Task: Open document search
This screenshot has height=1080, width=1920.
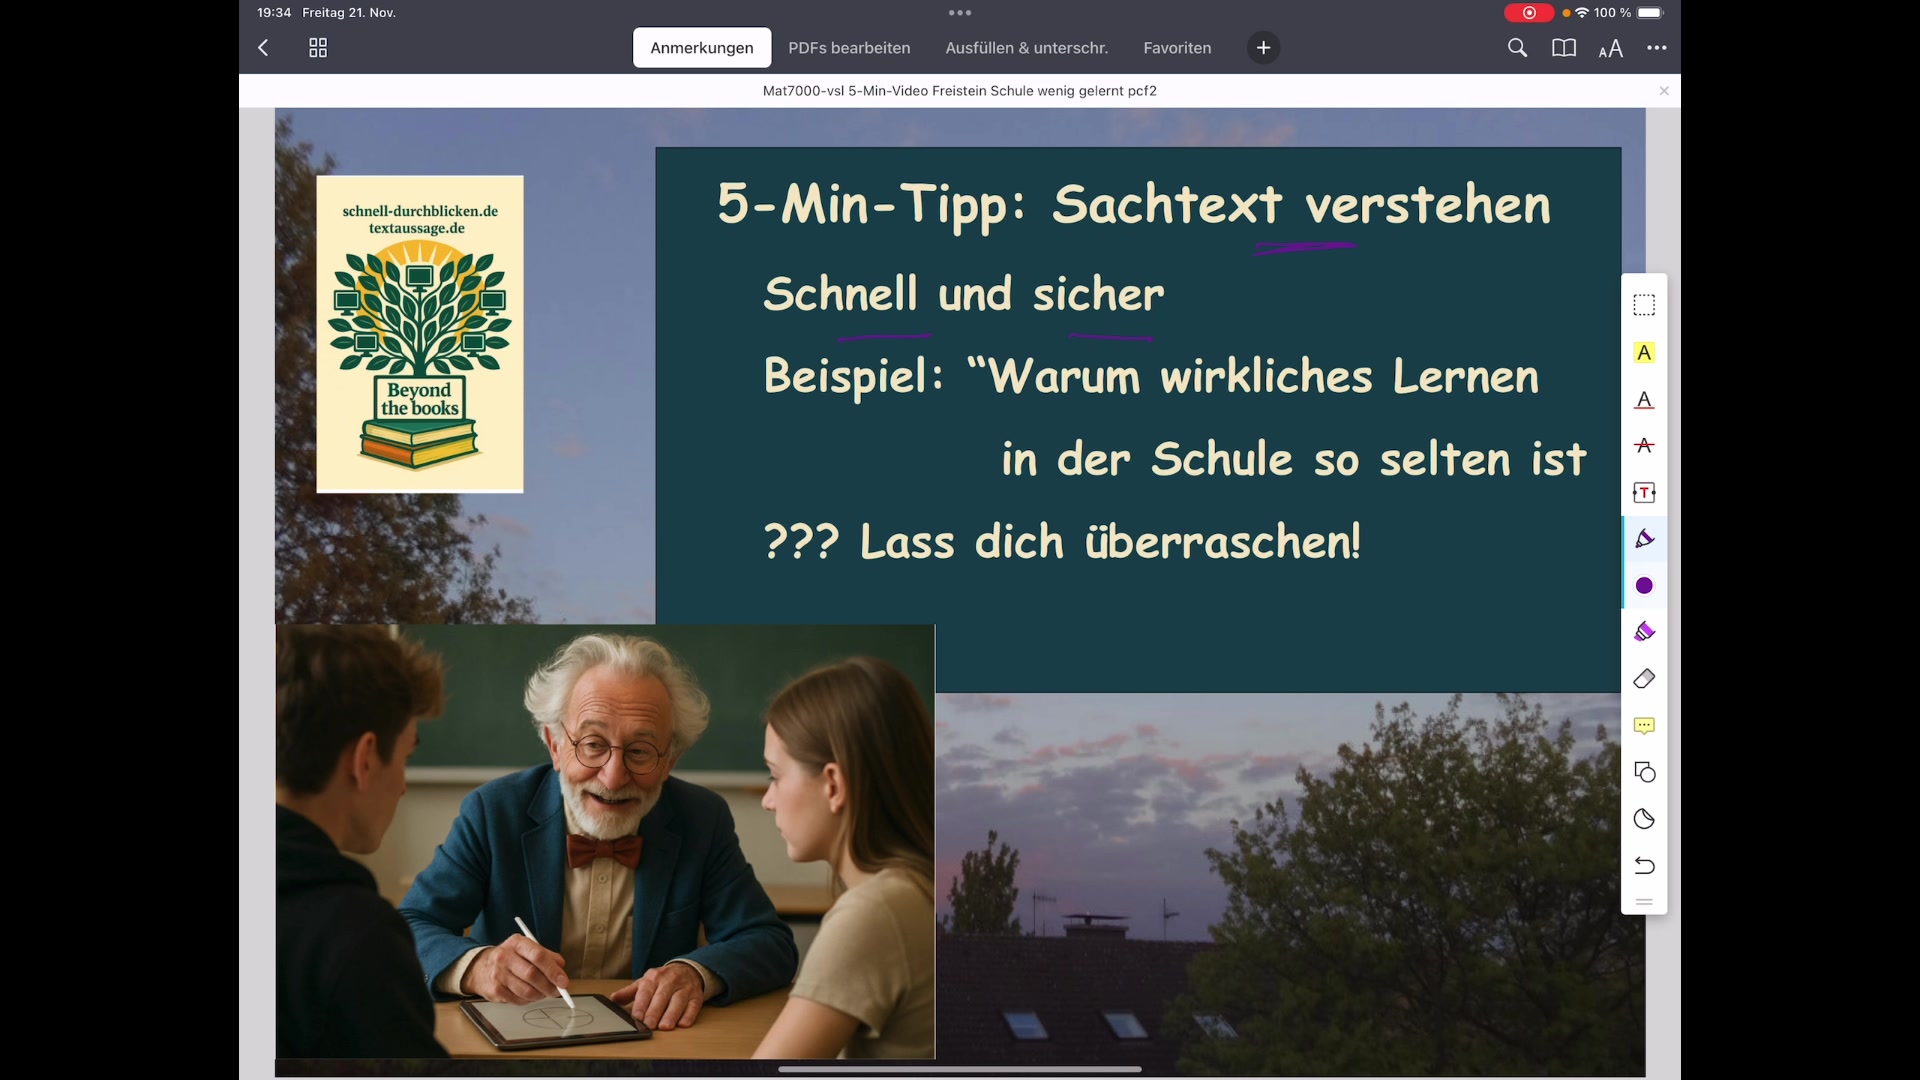Action: (x=1517, y=47)
